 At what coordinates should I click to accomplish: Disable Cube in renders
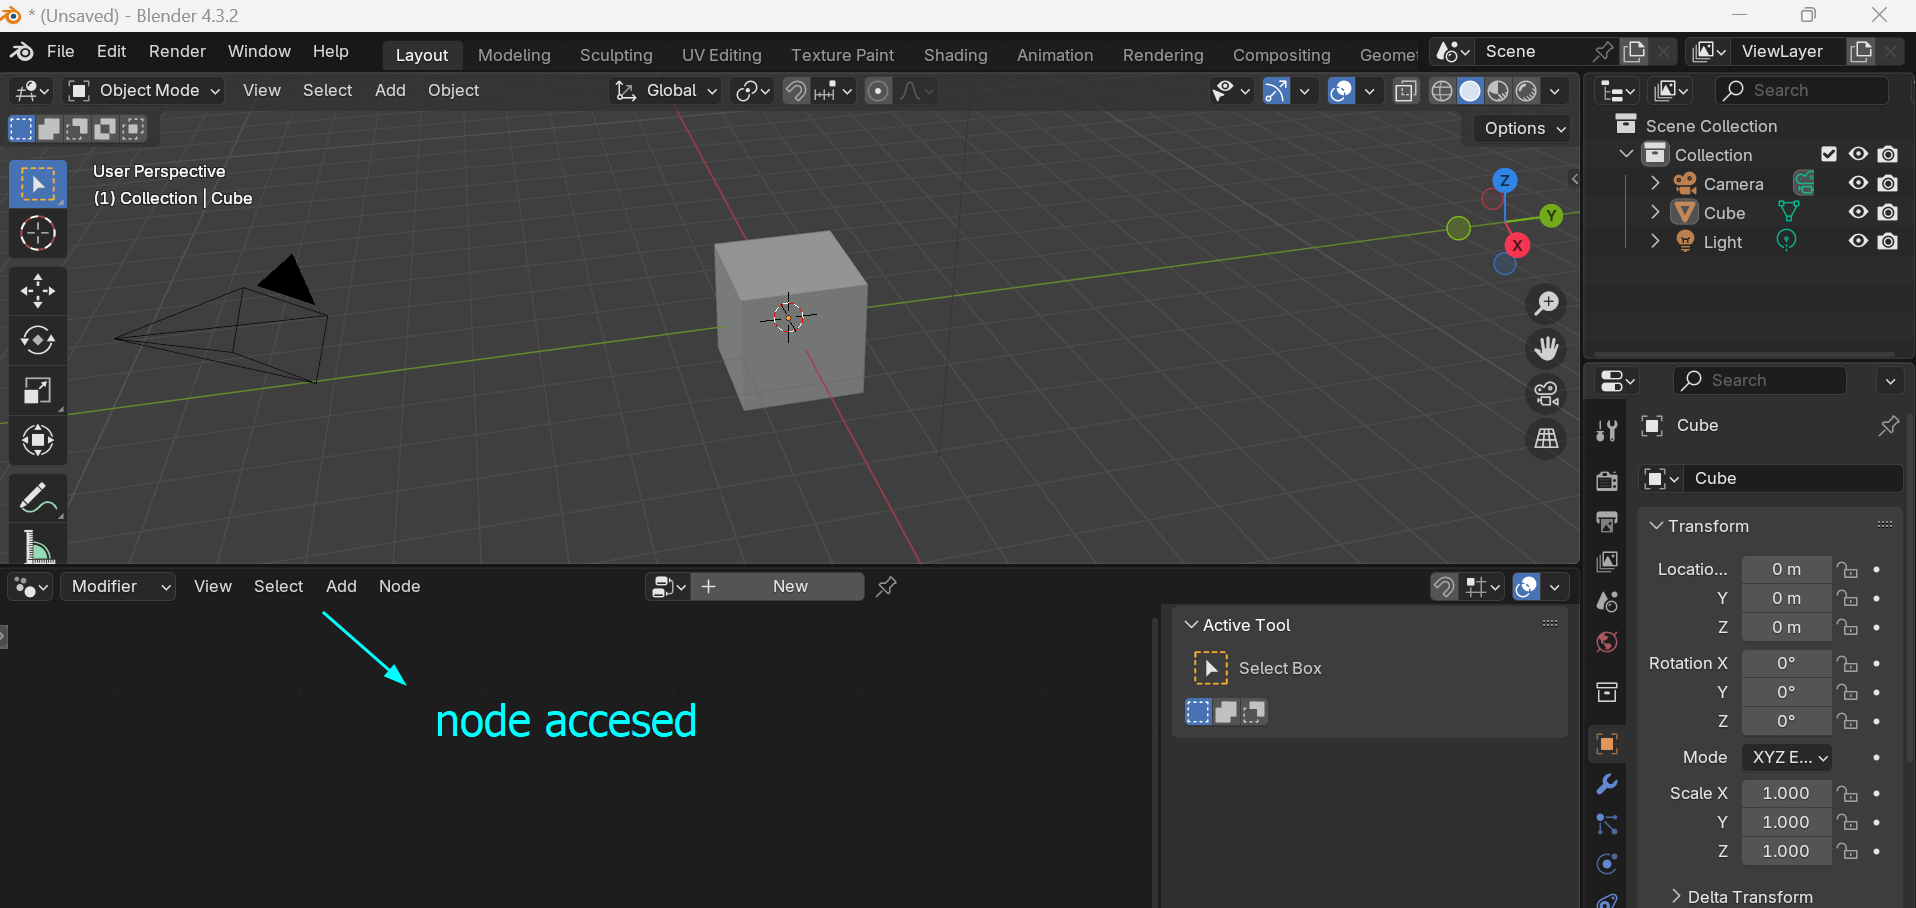click(x=1888, y=212)
